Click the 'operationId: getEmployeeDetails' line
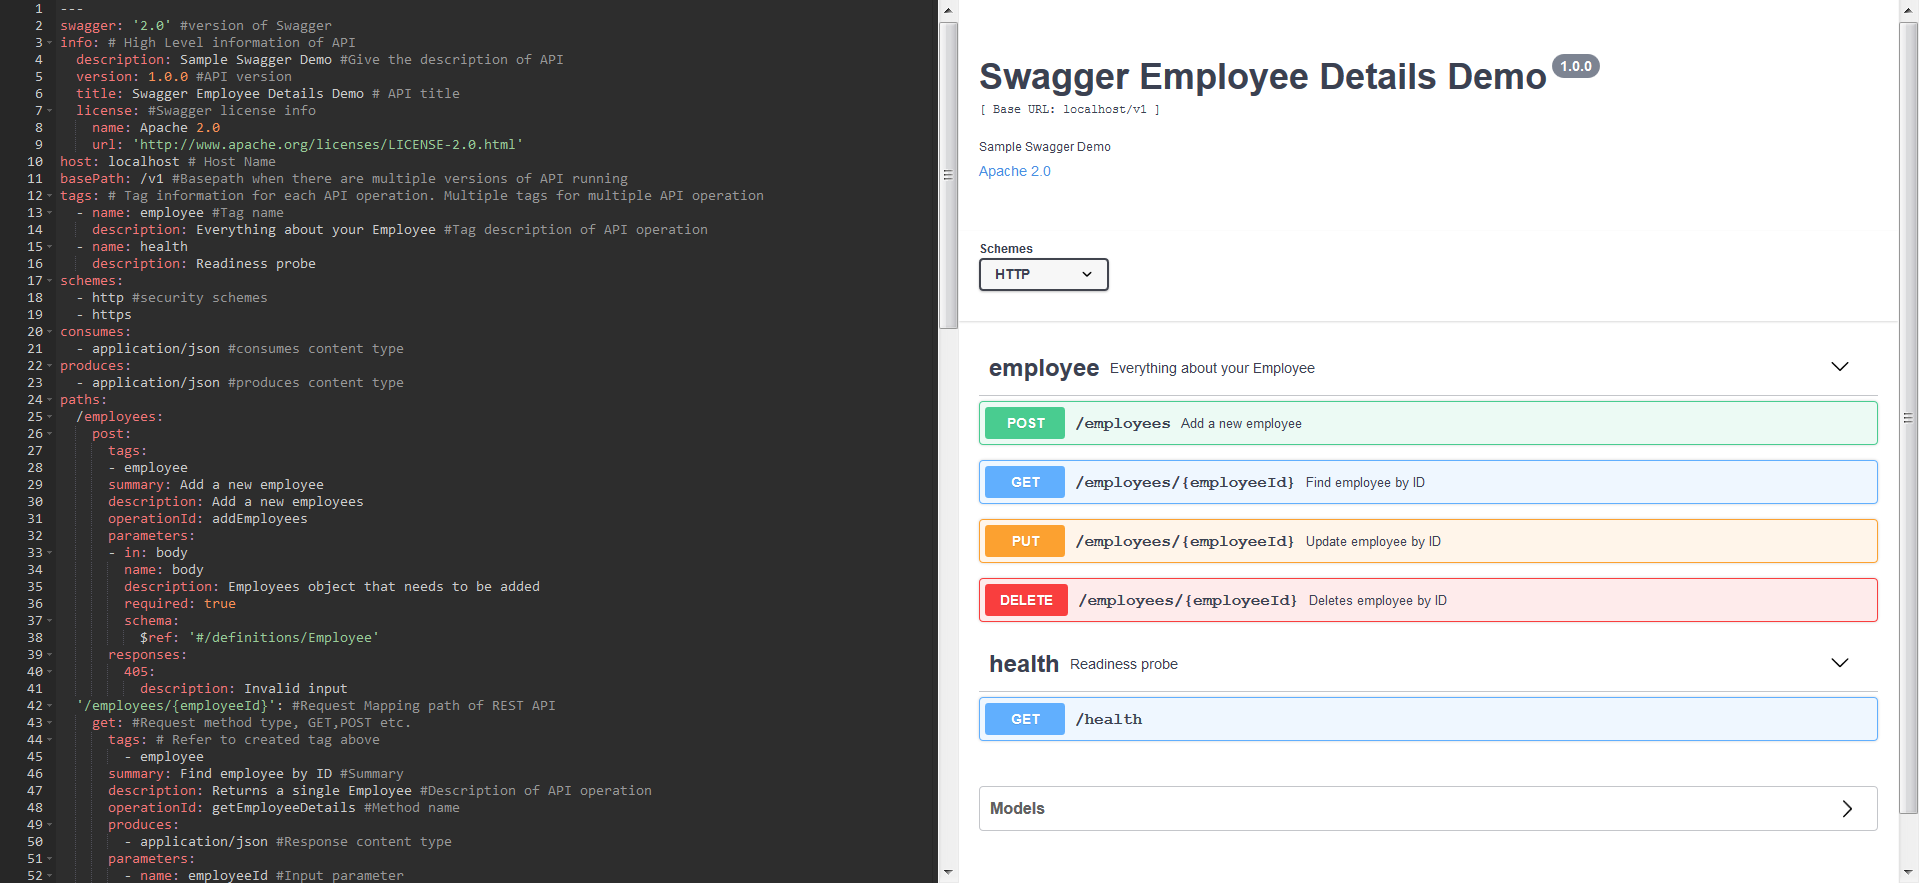 click(283, 808)
